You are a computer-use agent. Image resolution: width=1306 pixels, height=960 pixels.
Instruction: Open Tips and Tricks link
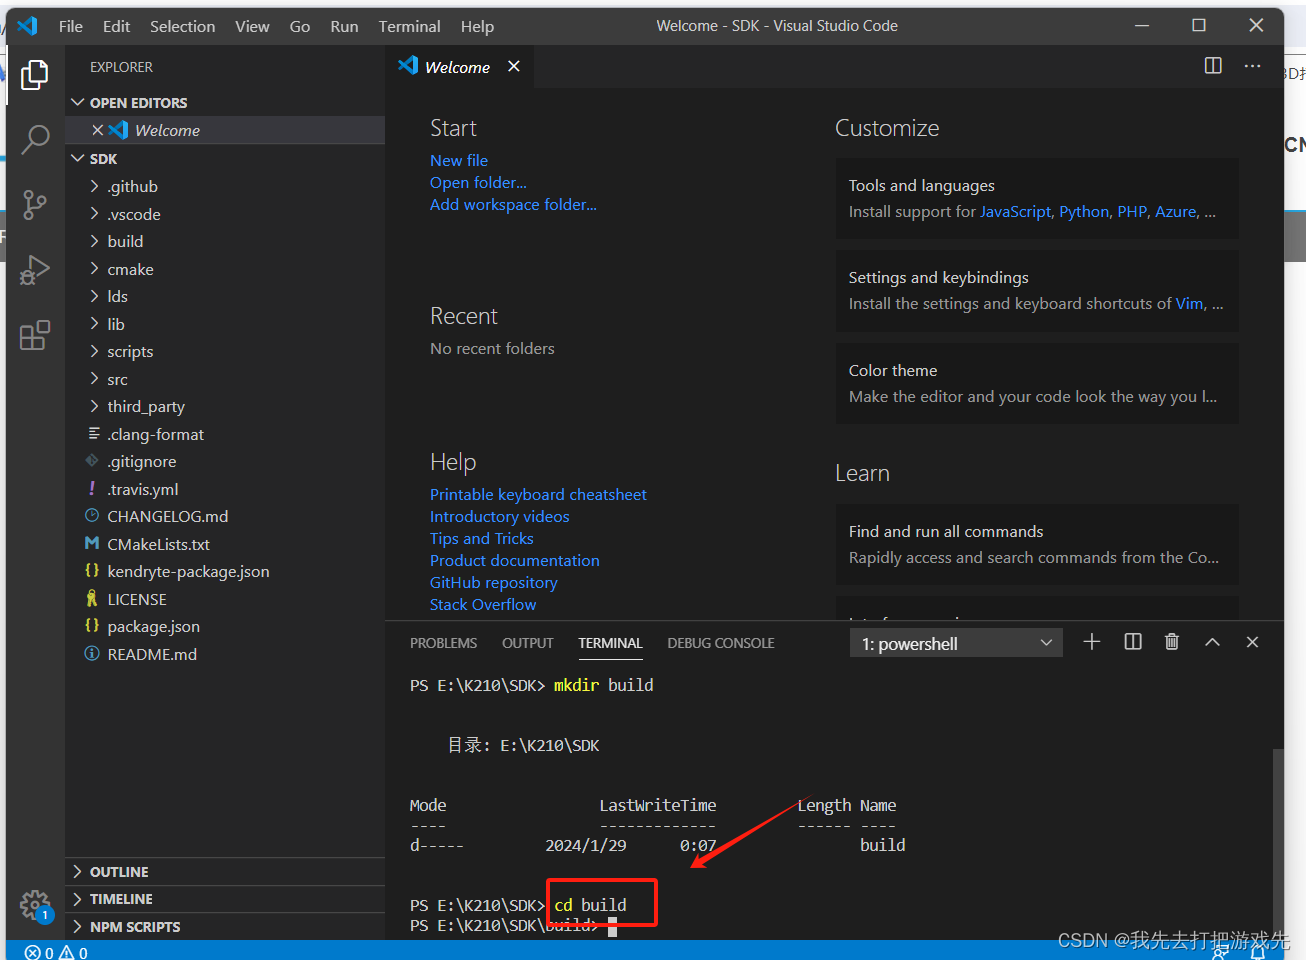click(x=482, y=538)
